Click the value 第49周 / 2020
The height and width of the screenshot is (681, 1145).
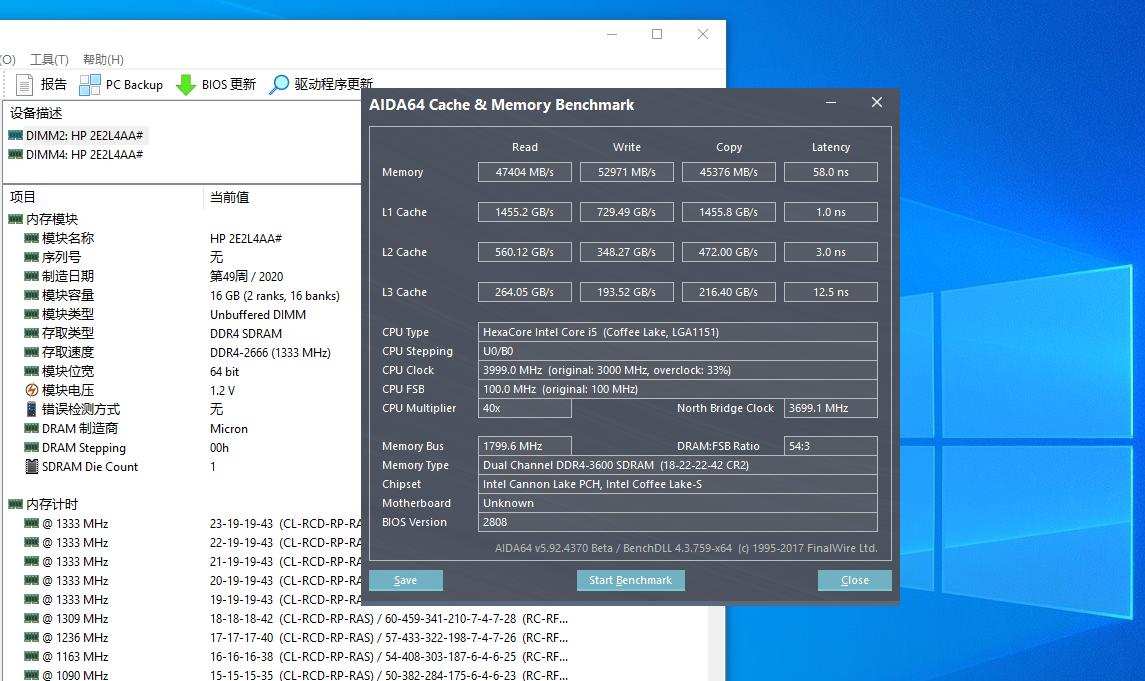coord(246,277)
